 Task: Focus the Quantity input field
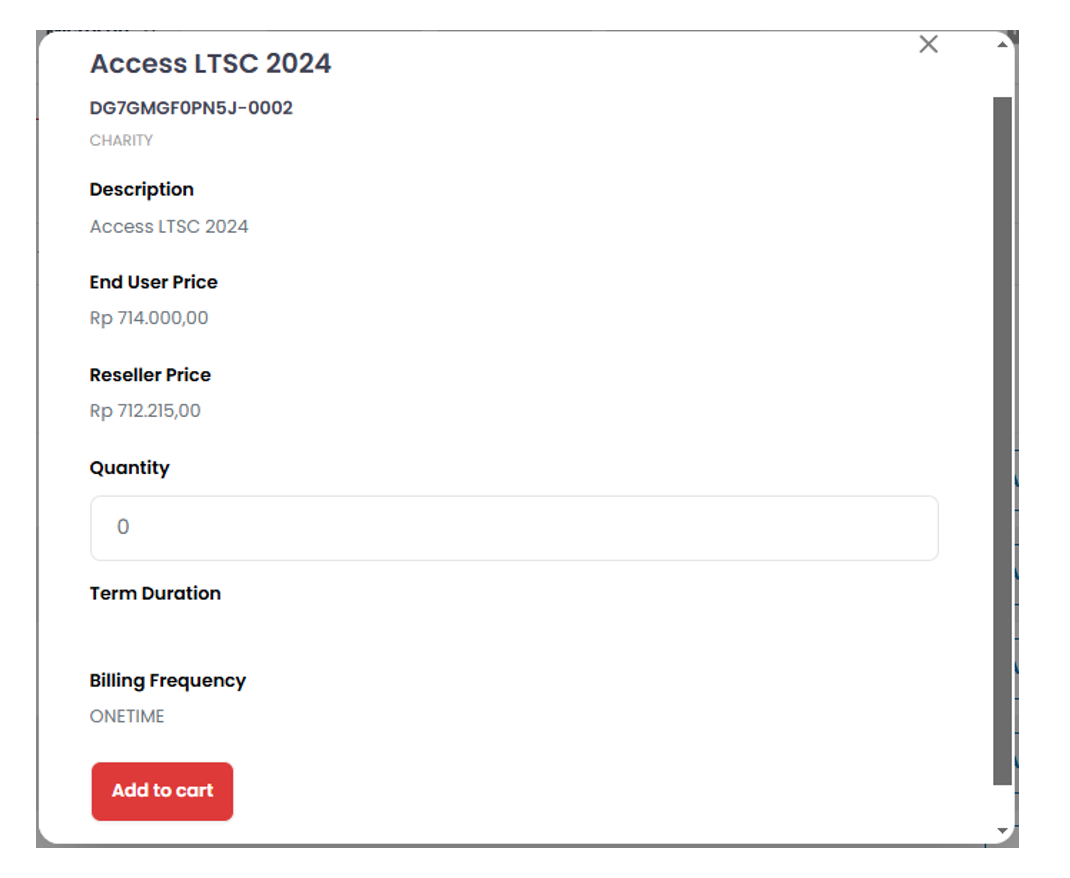click(x=514, y=528)
